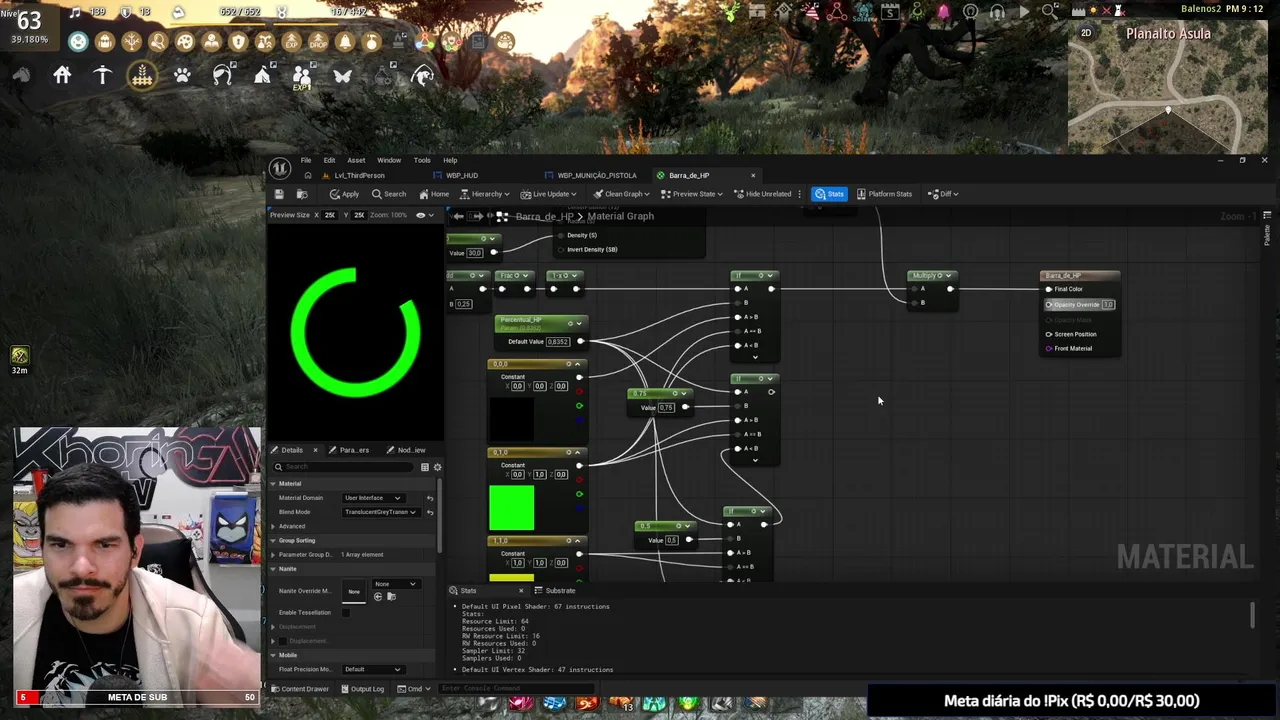Open the Material Domain dropdown
Image resolution: width=1280 pixels, height=720 pixels.
point(372,498)
